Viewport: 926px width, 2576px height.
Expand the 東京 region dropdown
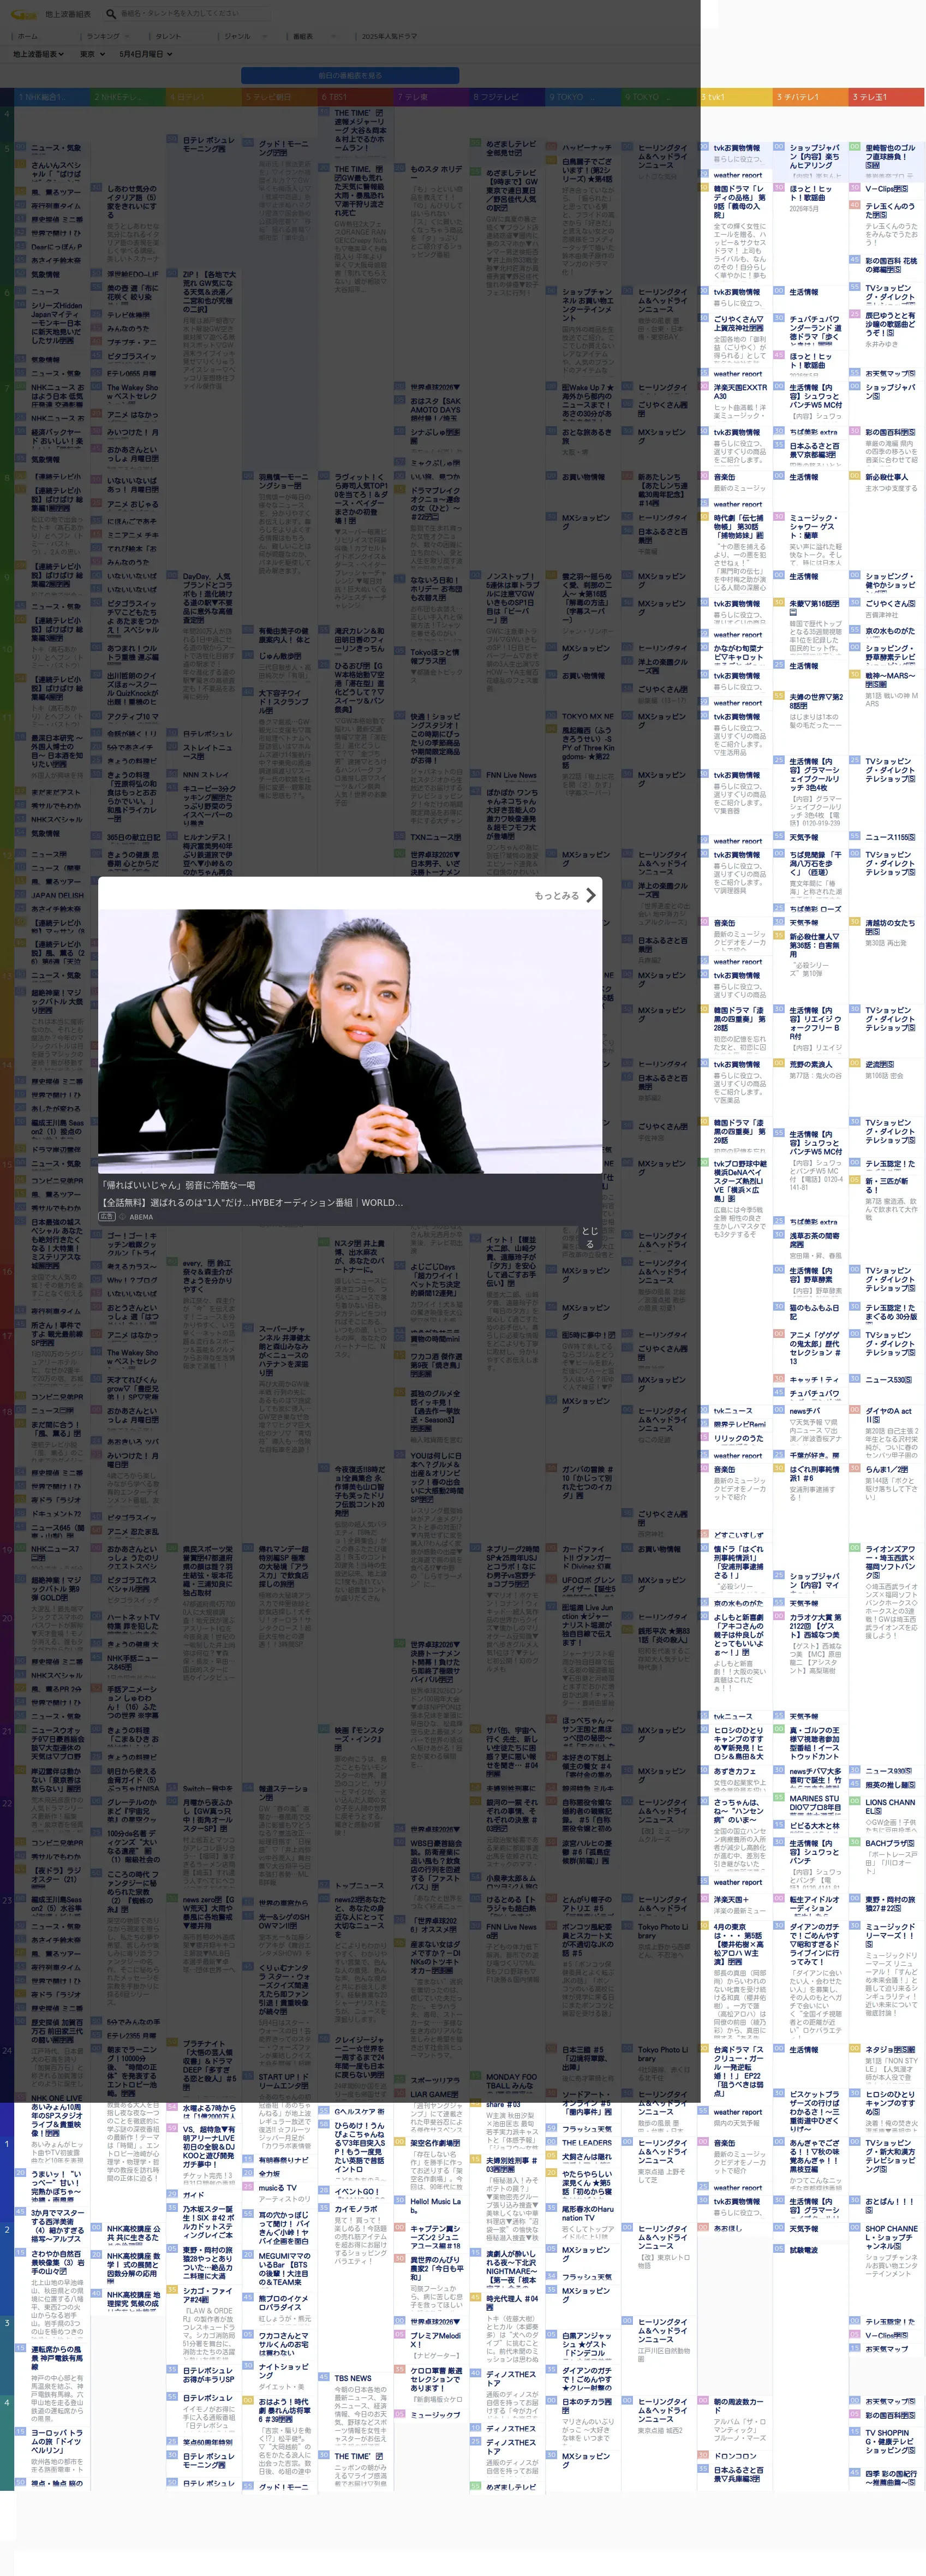92,54
